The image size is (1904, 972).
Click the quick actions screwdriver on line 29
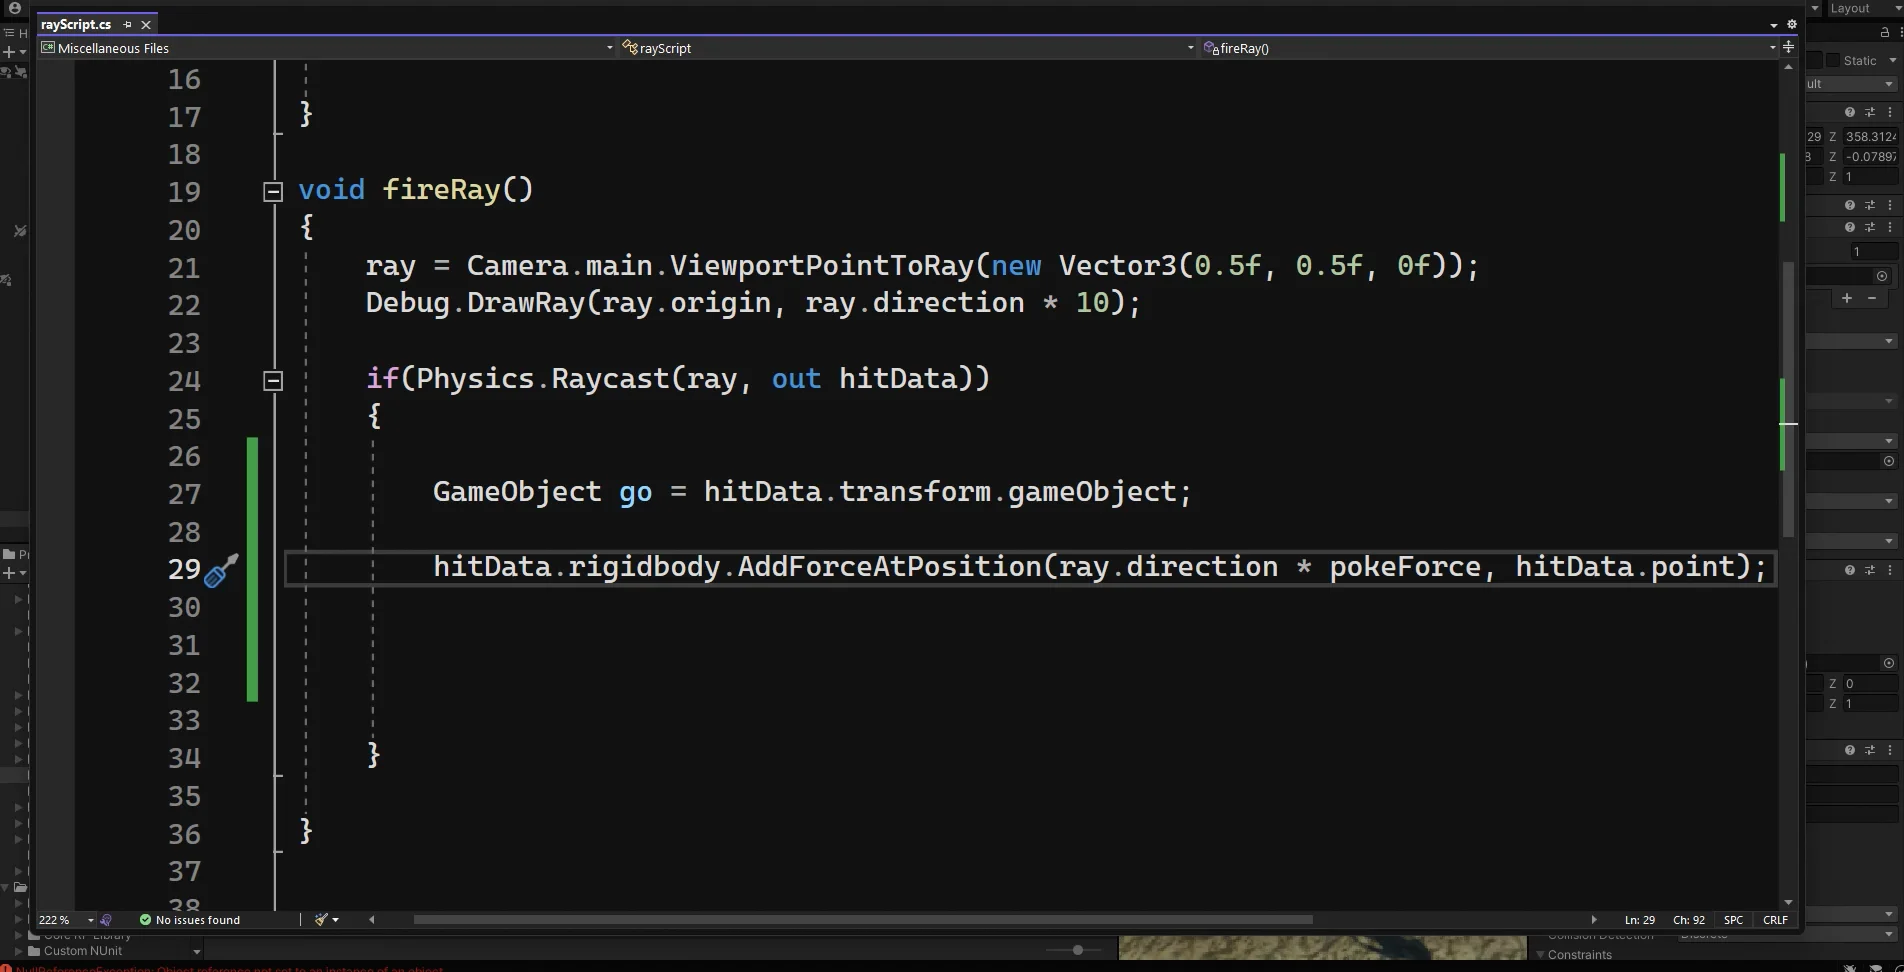coord(219,571)
